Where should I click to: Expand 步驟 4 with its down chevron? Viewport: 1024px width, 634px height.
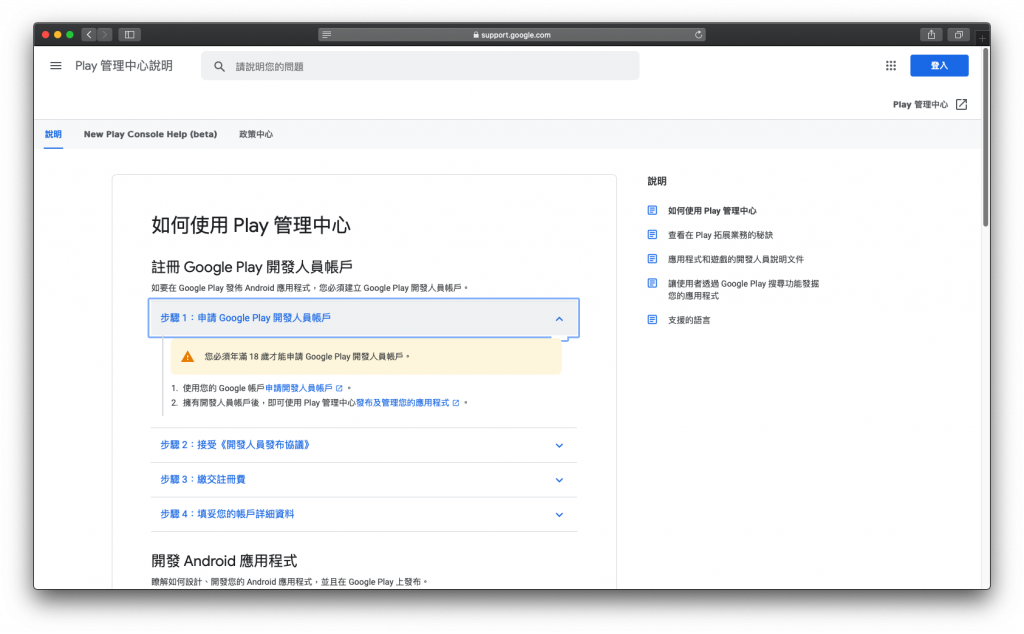(x=559, y=515)
